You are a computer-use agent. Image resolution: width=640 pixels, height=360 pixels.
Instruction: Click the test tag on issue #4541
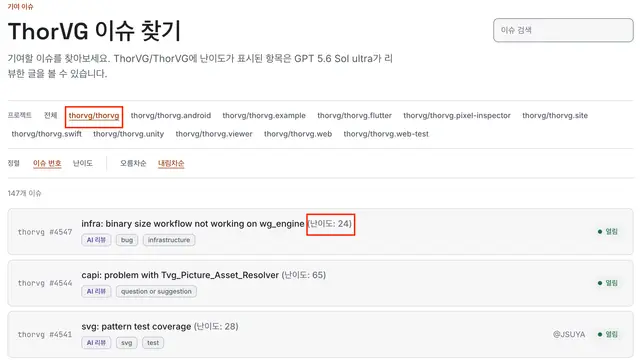click(x=153, y=343)
